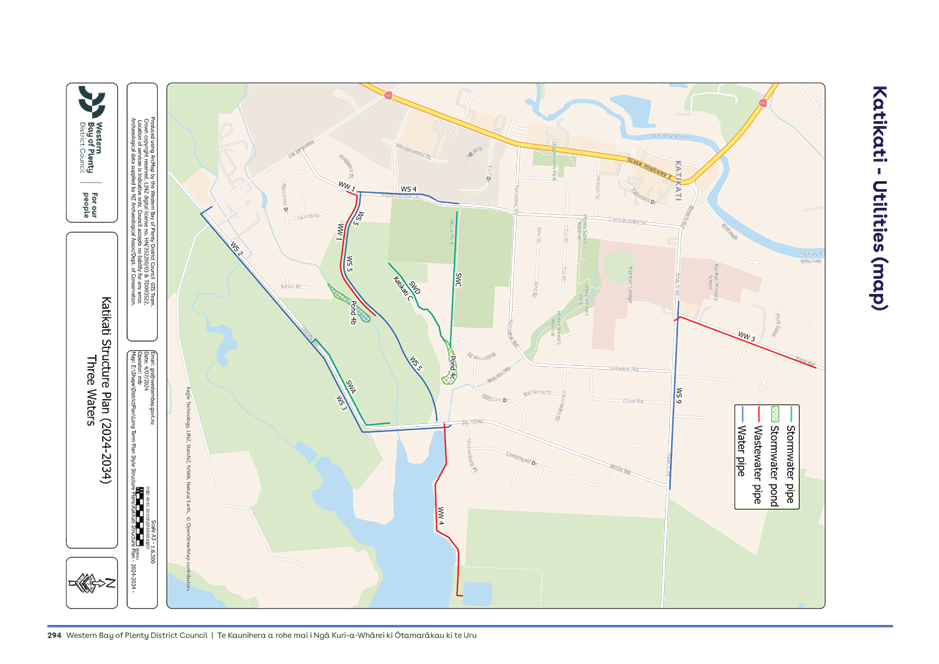Click the Katikati College map label
The width and height of the screenshot is (939, 664).
click(x=630, y=284)
